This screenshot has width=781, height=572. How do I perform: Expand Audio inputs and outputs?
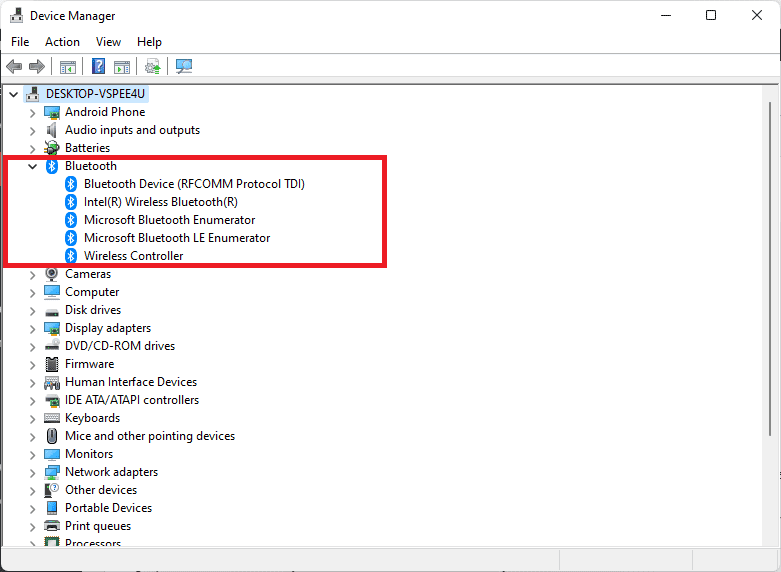click(32, 131)
